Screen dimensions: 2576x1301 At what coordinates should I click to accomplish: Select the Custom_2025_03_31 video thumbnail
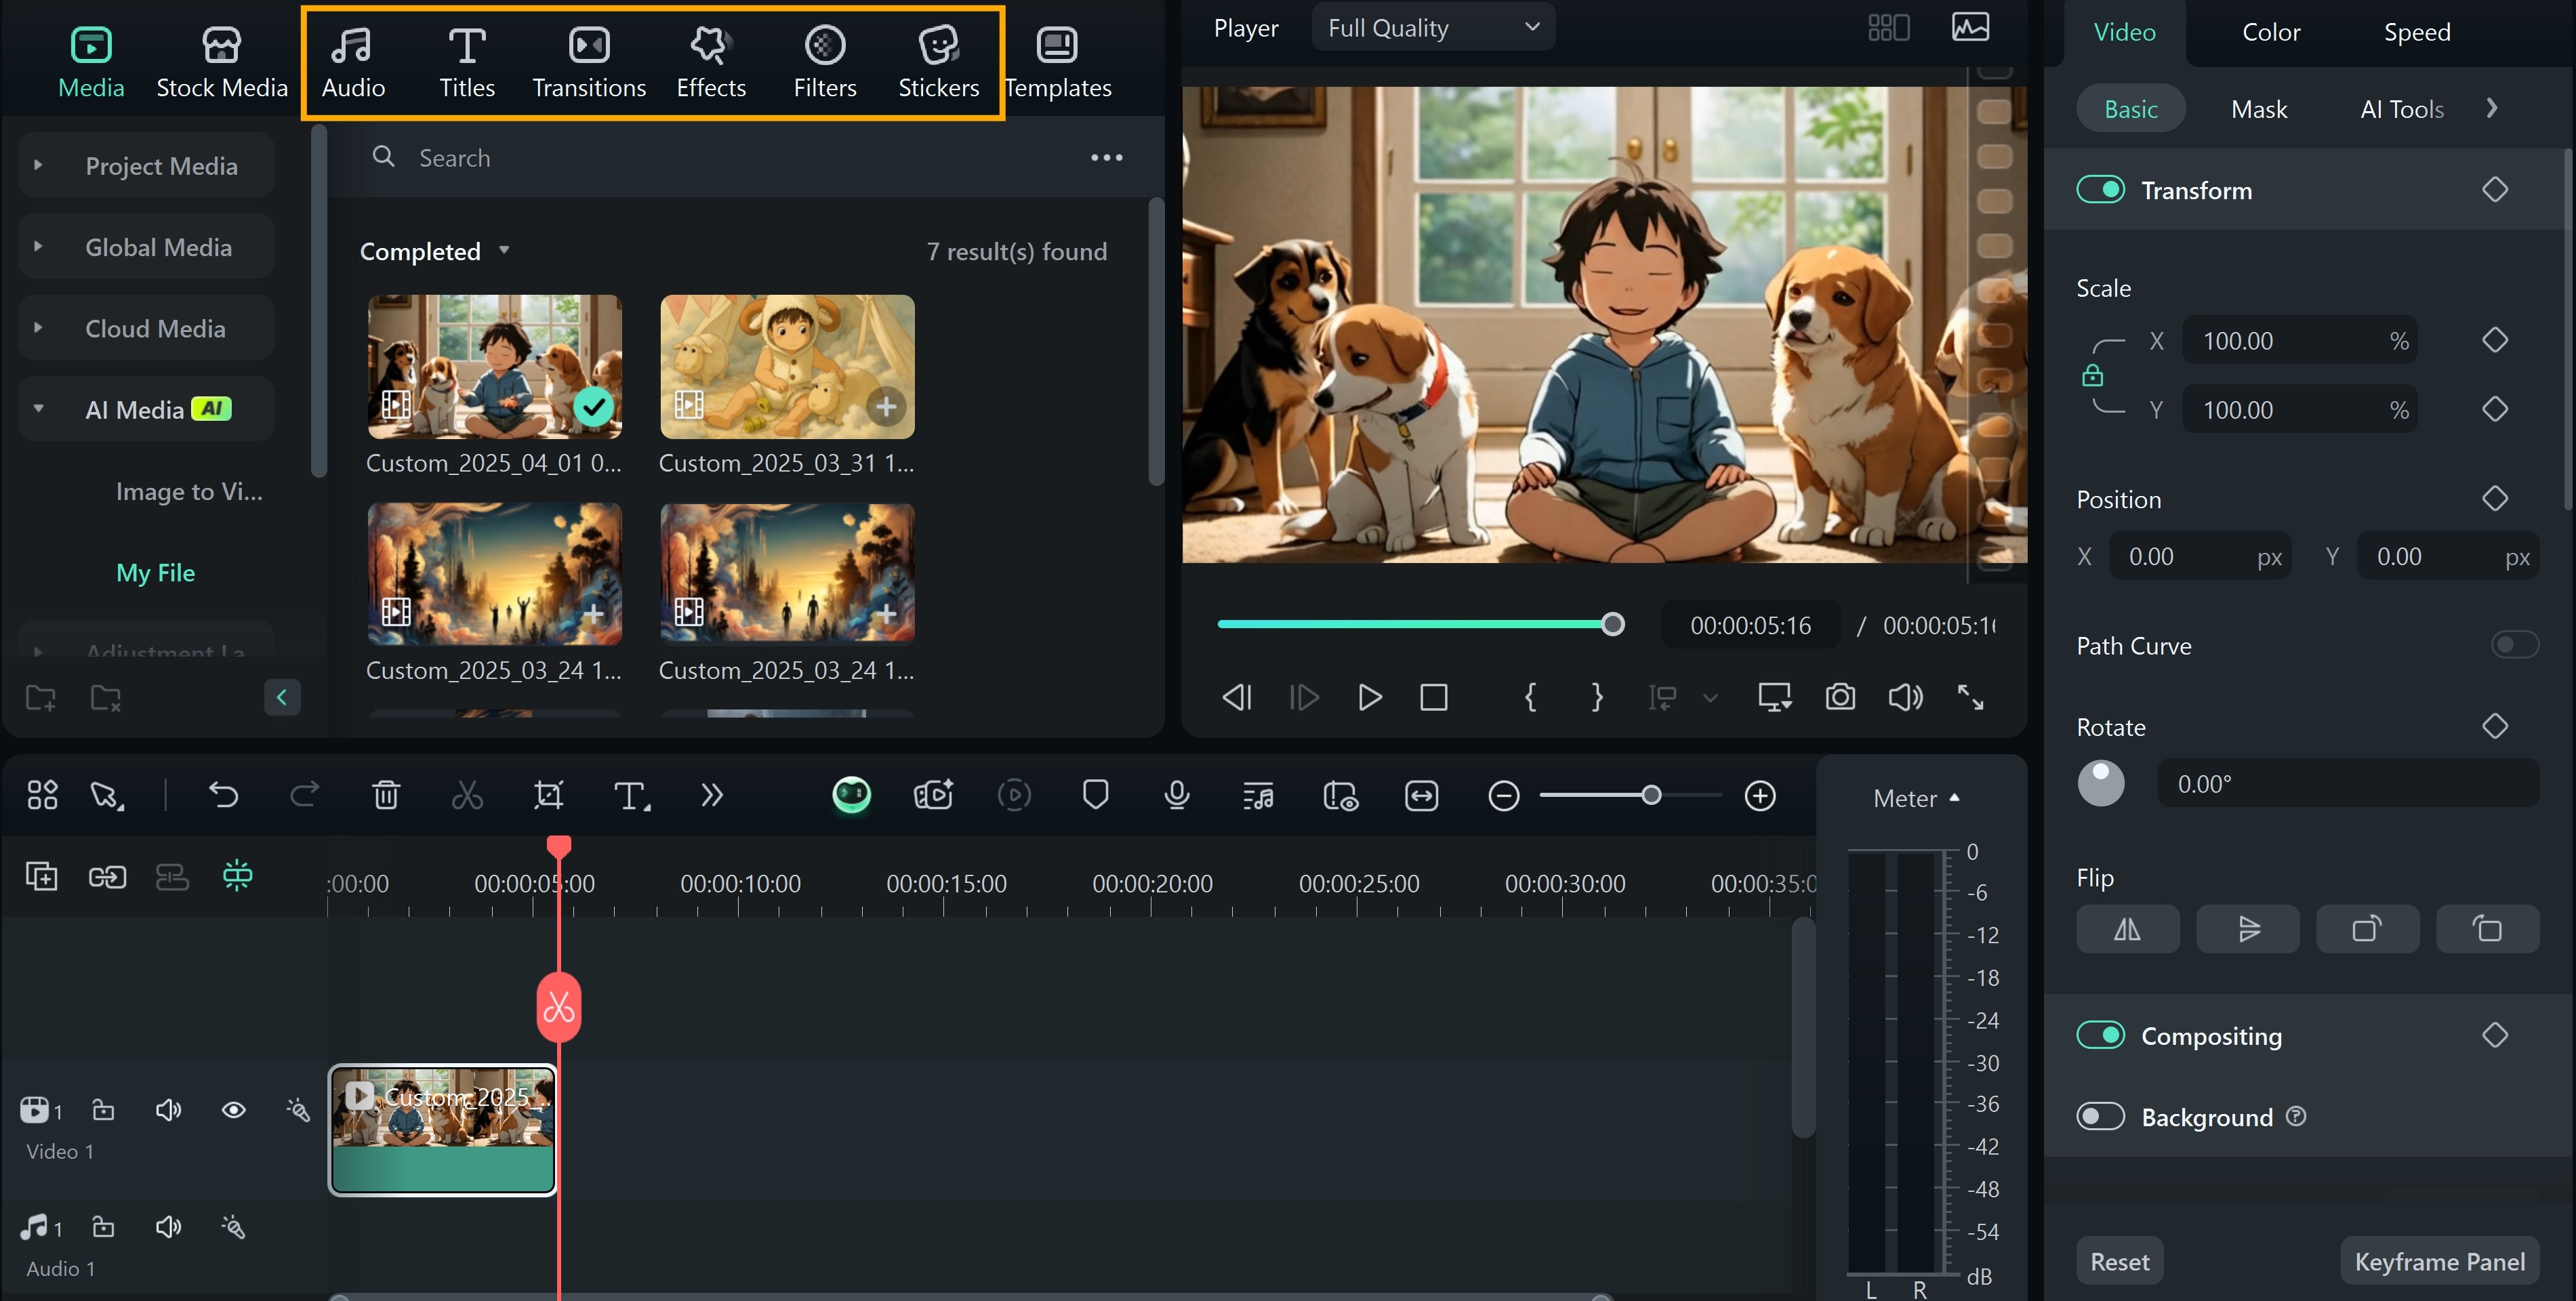click(787, 366)
